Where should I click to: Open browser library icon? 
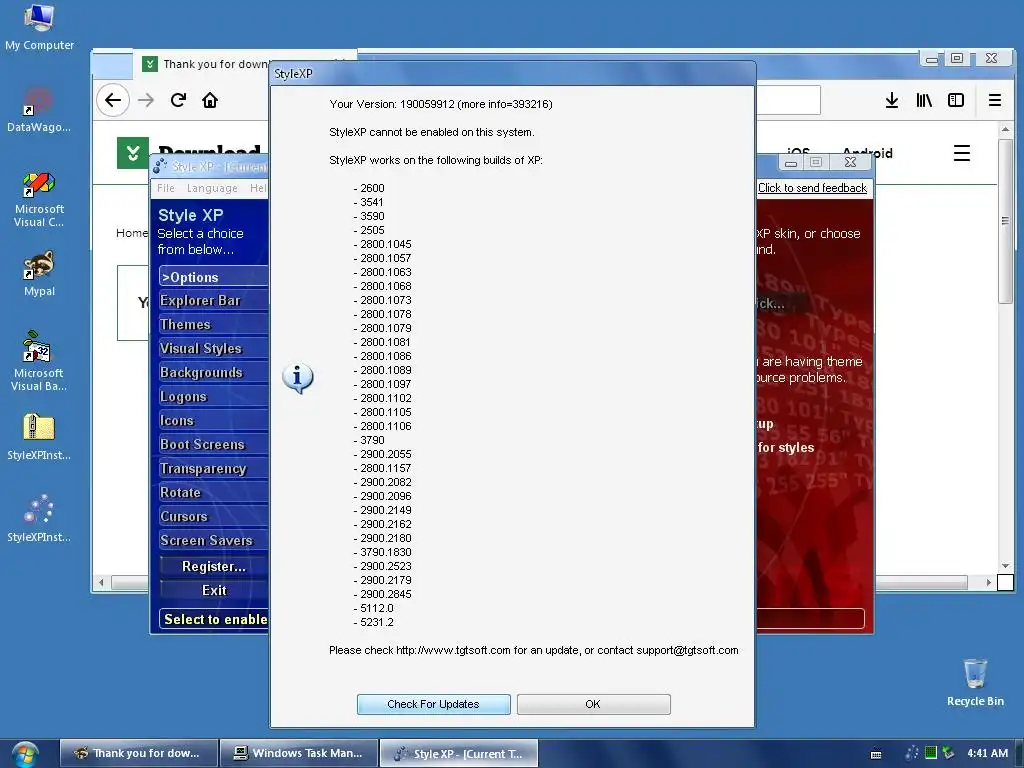pyautogui.click(x=923, y=100)
